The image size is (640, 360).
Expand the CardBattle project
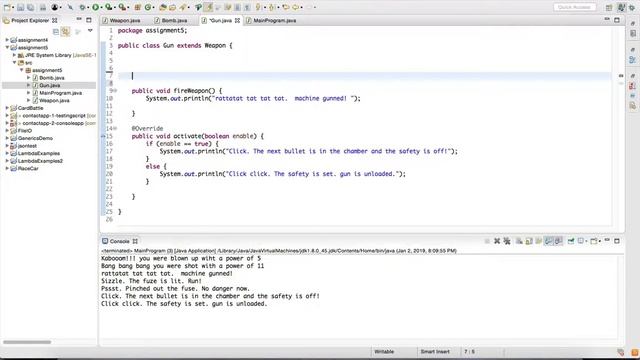click(x=7, y=108)
